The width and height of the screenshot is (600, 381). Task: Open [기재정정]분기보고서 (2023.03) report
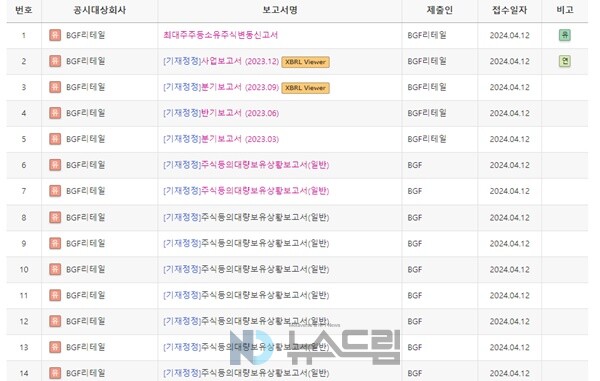221,139
